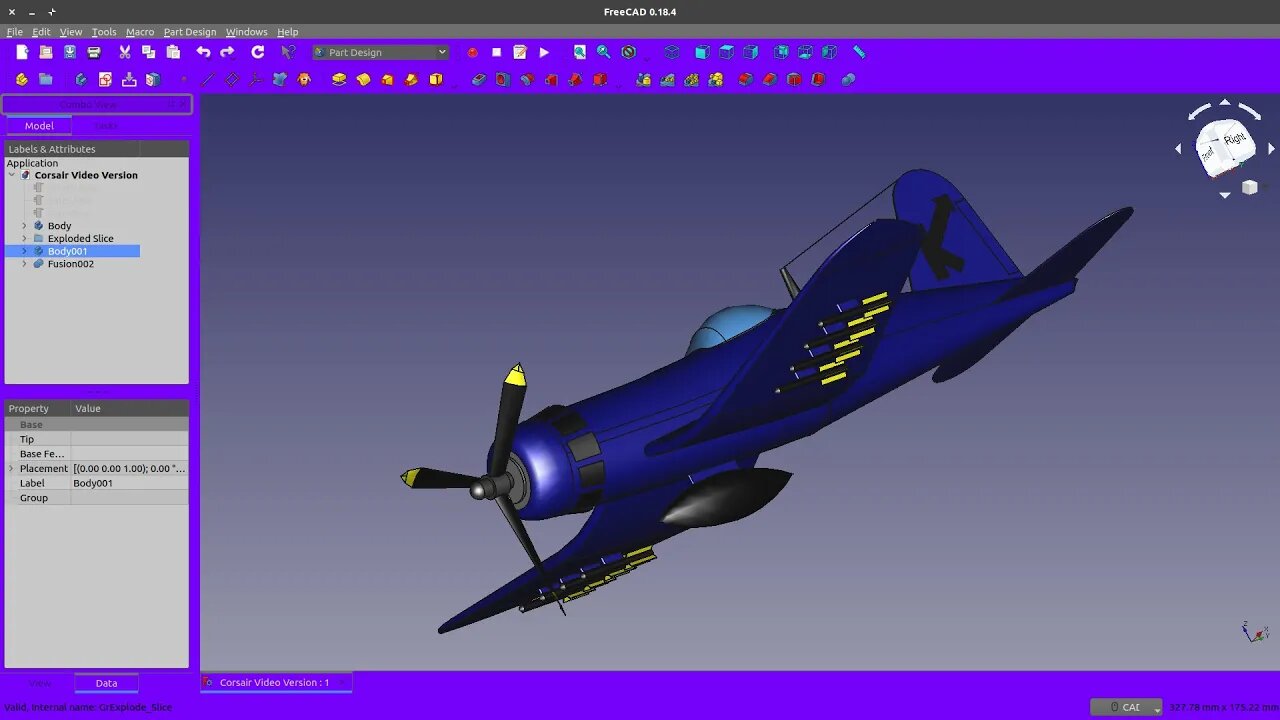Expand the Exploded Slice folder
The image size is (1280, 720).
tap(24, 239)
